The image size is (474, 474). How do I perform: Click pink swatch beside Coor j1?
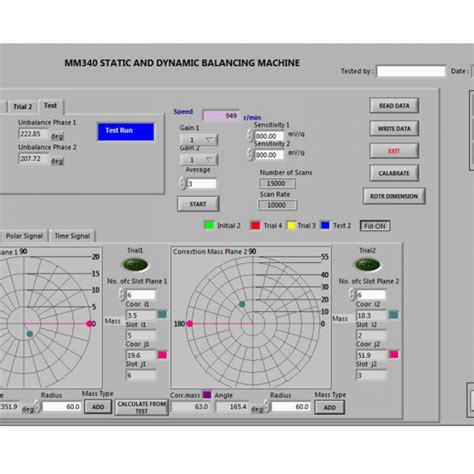162,355
